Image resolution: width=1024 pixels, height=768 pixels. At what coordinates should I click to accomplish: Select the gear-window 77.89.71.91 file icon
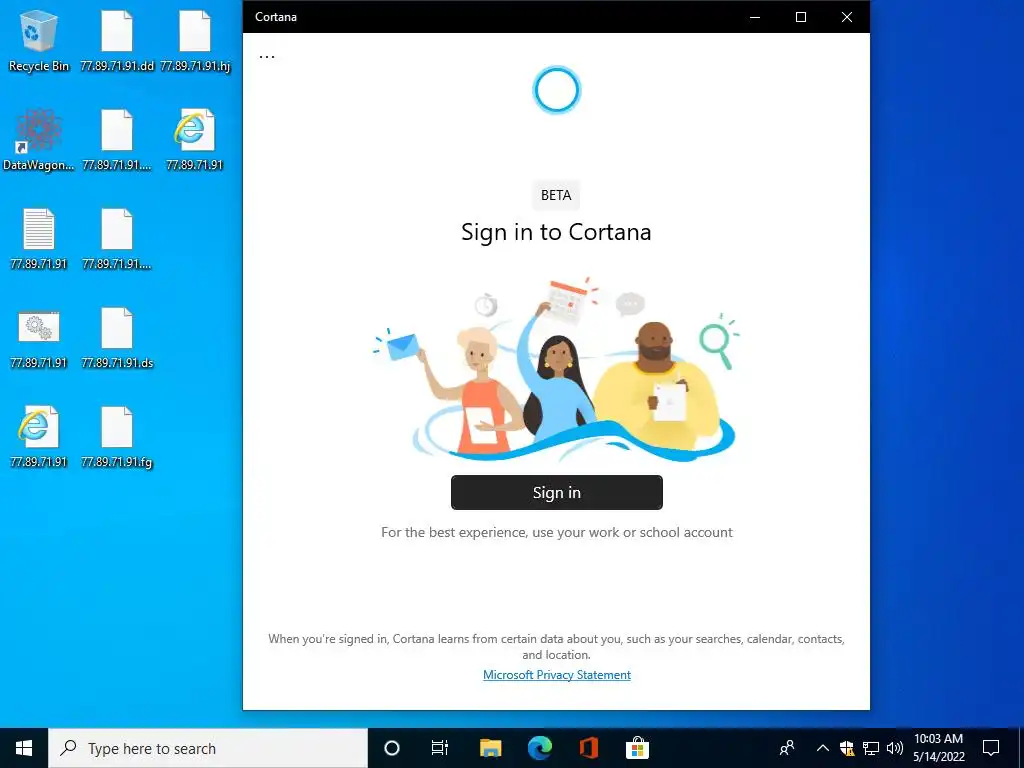(39, 338)
